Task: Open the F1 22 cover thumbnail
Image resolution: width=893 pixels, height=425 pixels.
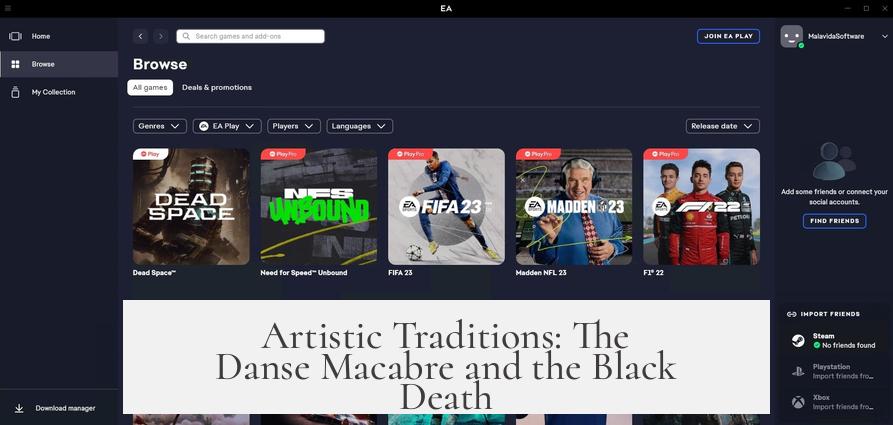Action: pyautogui.click(x=702, y=207)
